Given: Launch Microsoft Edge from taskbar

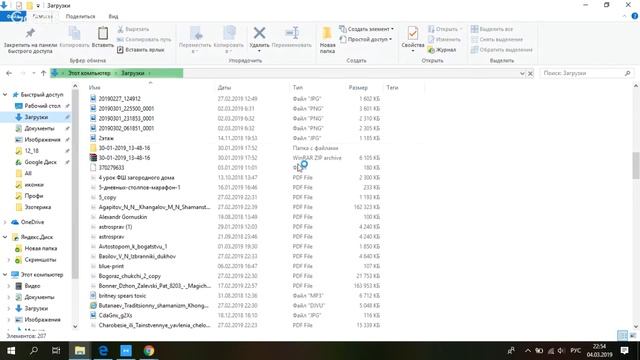Looking at the screenshot, I should tap(103, 351).
